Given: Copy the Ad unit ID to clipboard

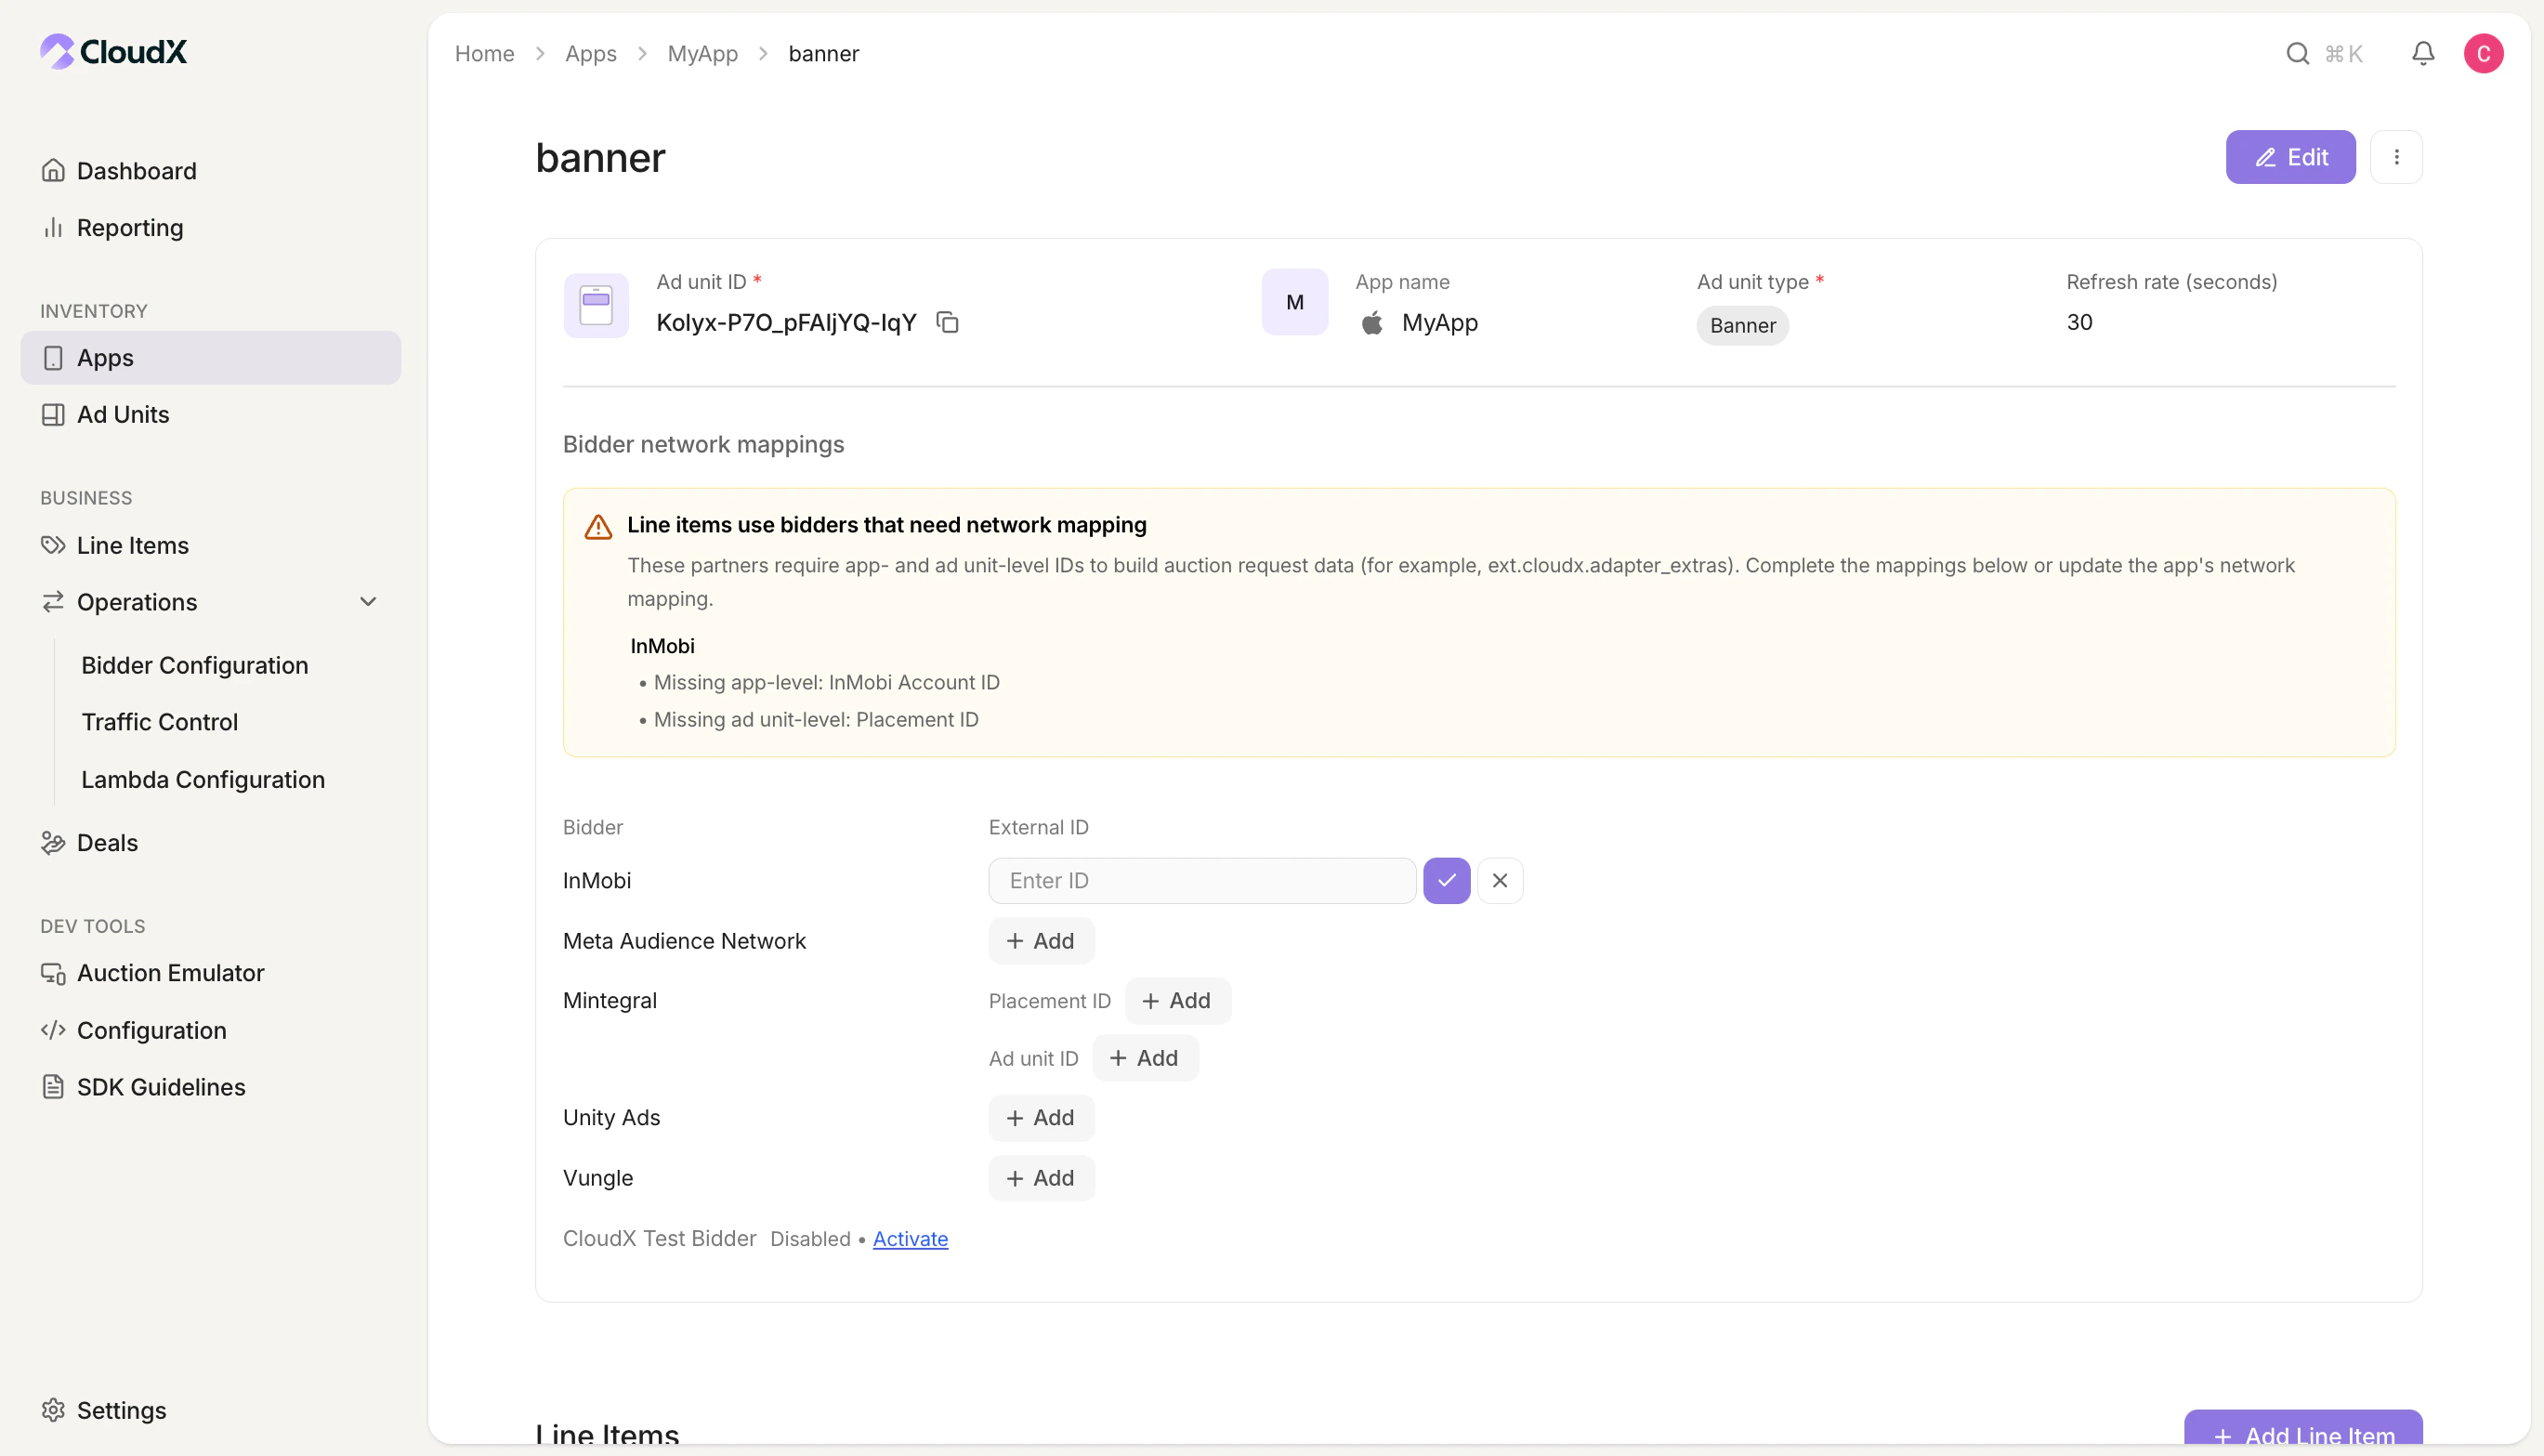Looking at the screenshot, I should [x=947, y=322].
